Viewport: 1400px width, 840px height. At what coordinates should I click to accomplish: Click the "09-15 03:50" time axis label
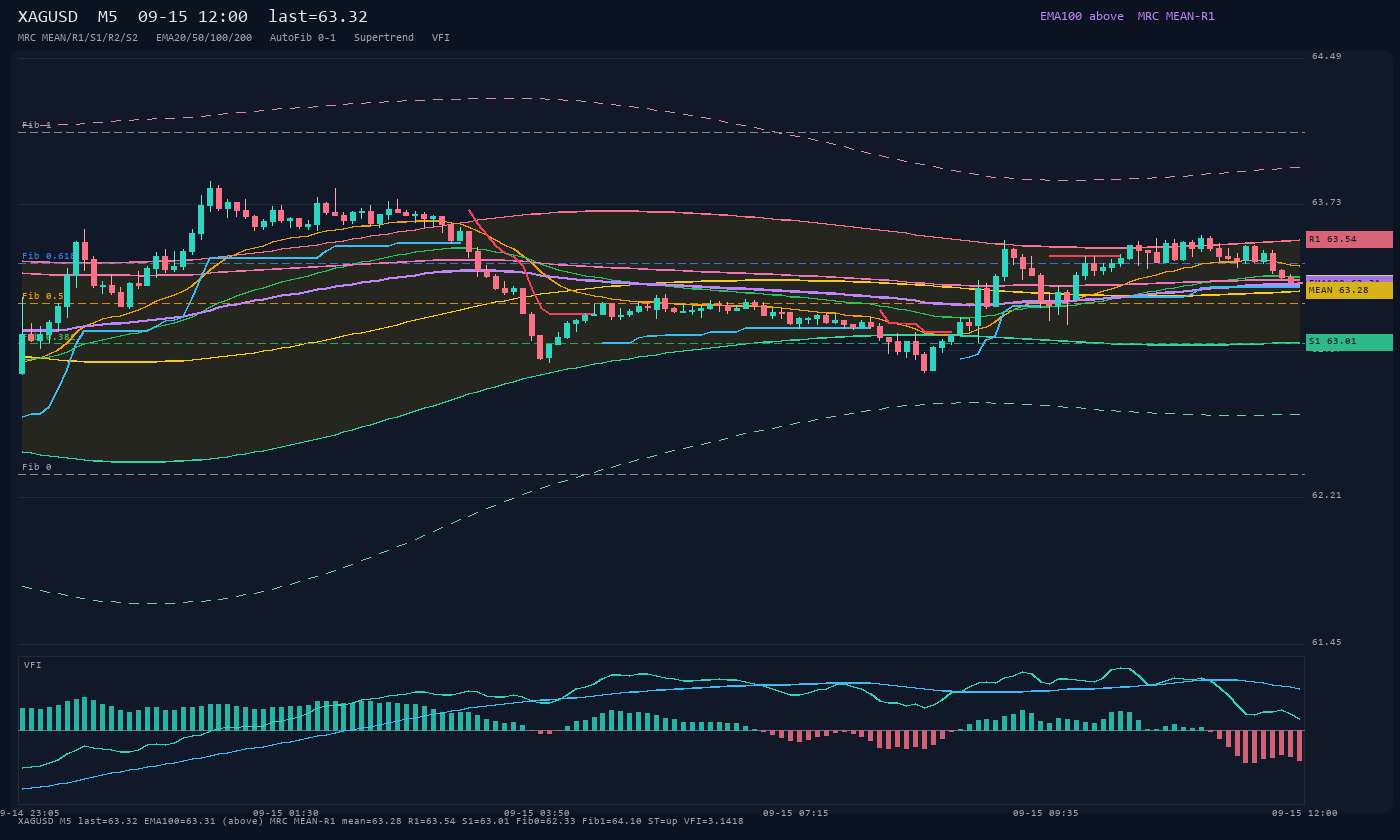tap(537, 813)
